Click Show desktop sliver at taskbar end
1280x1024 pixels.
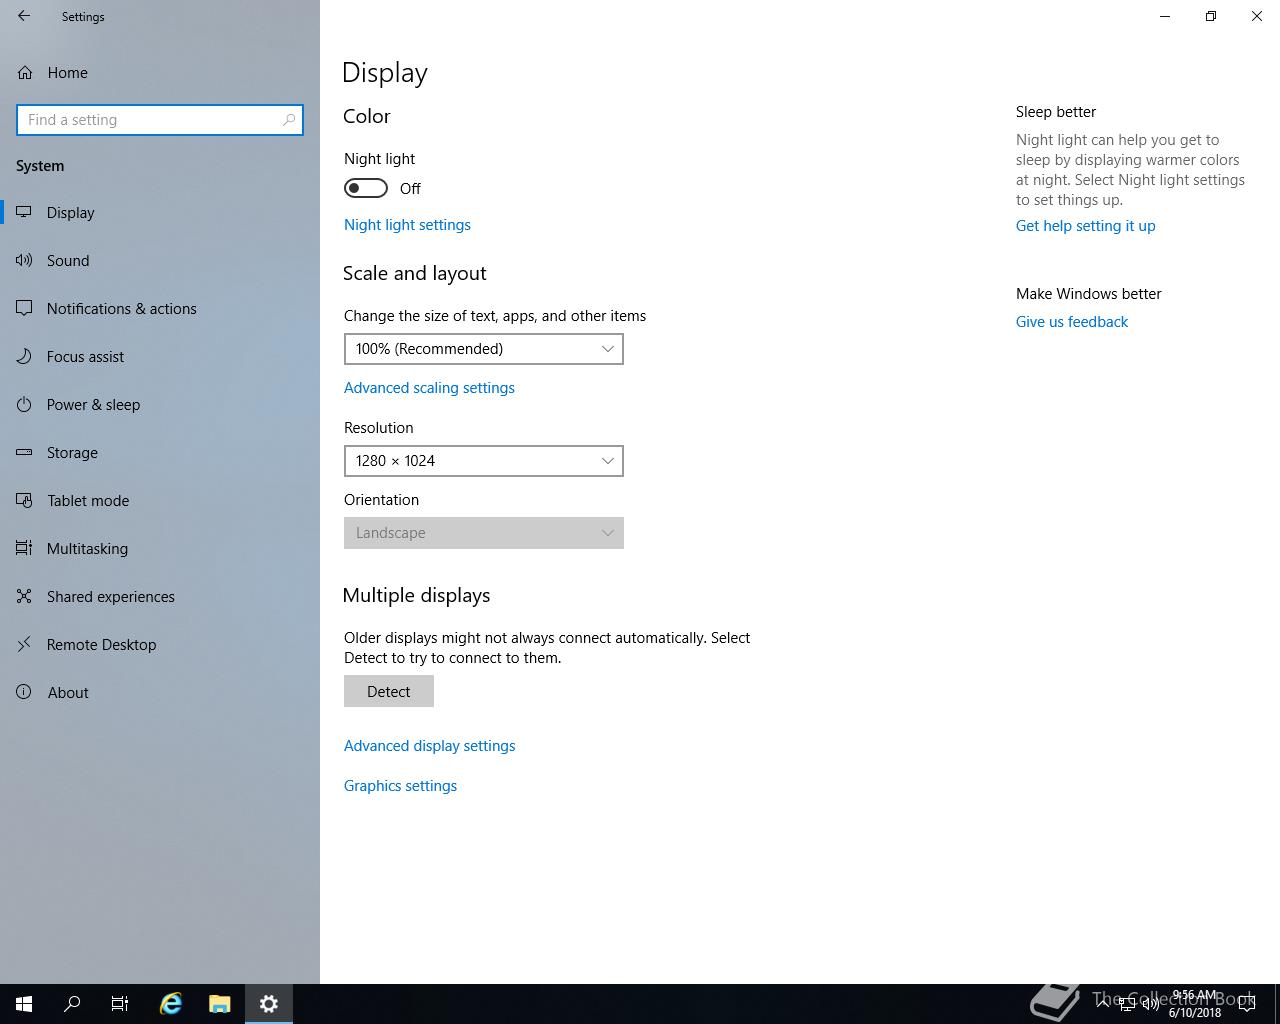point(1277,1004)
